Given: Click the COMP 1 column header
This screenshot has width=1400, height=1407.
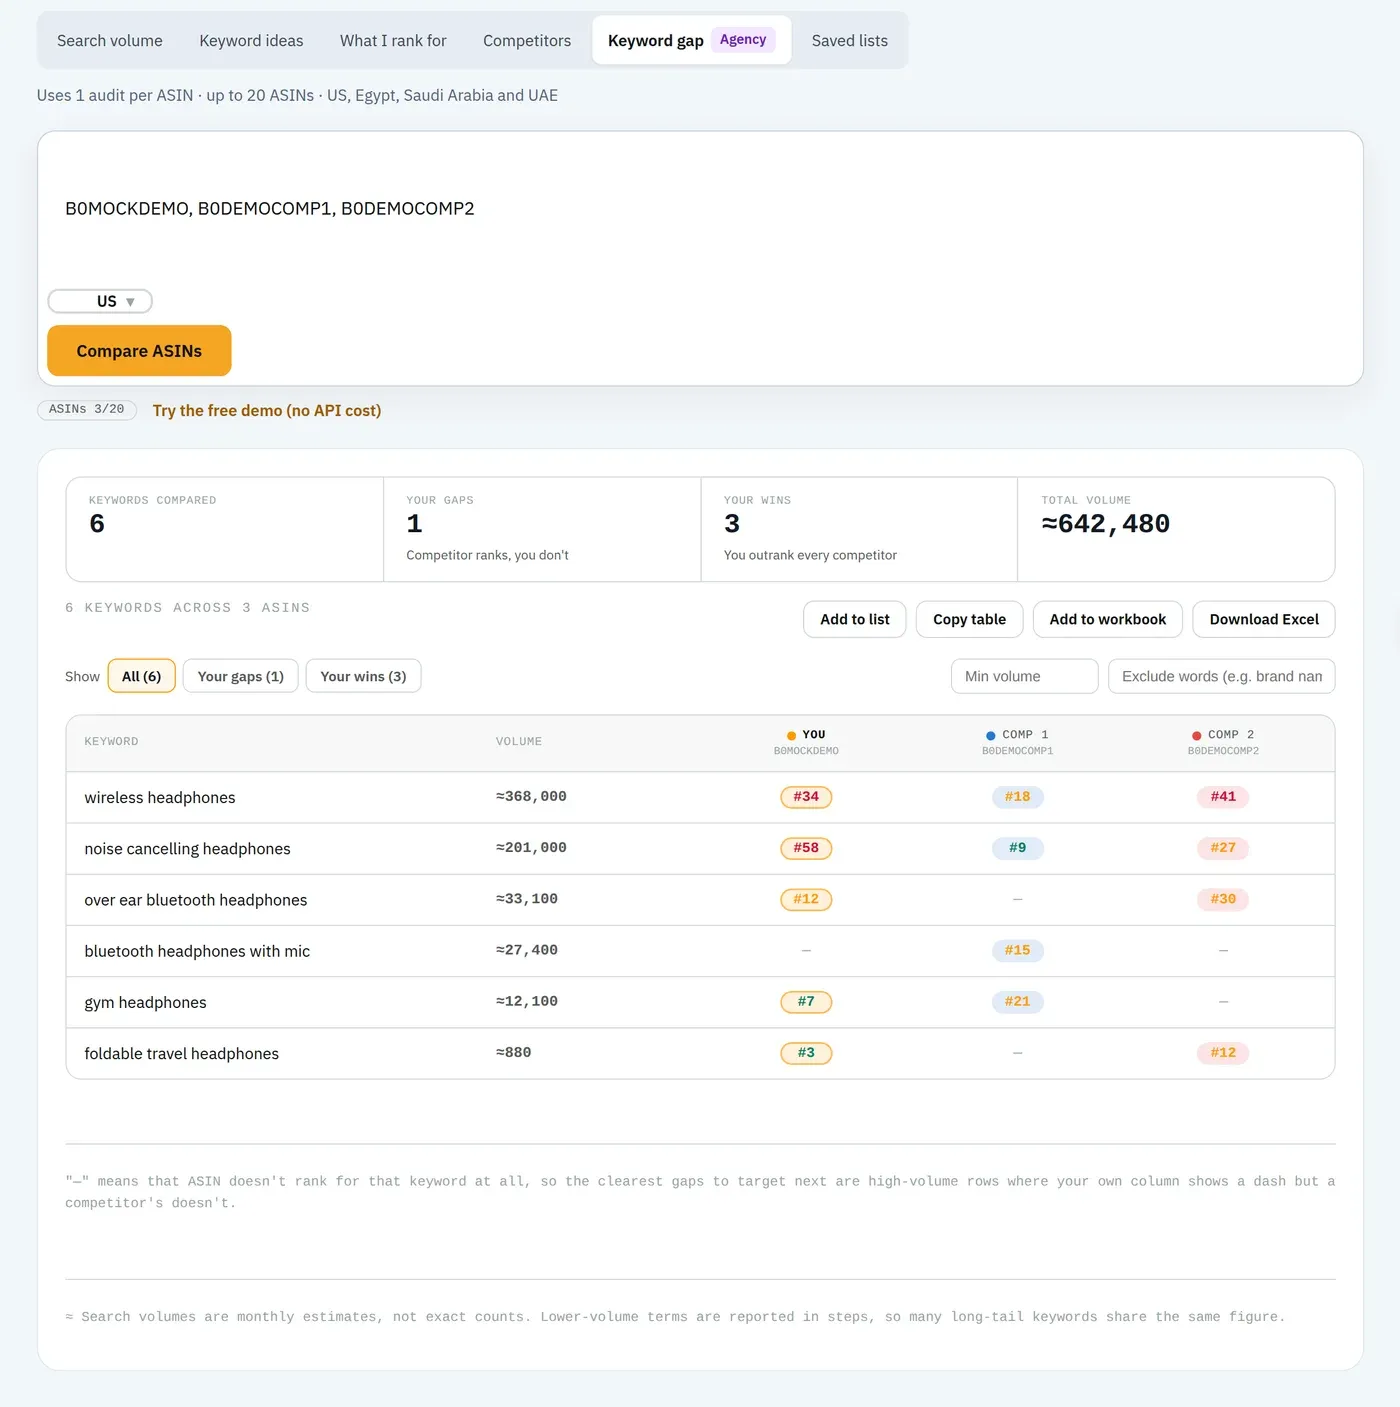Looking at the screenshot, I should [1017, 742].
